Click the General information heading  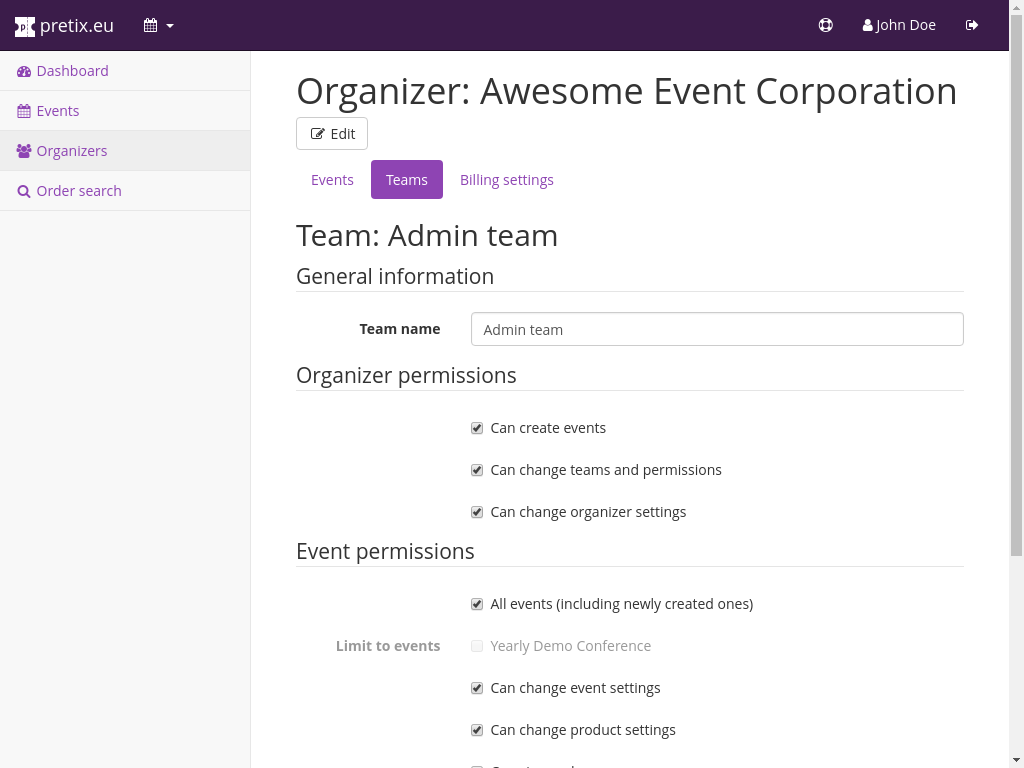point(395,276)
